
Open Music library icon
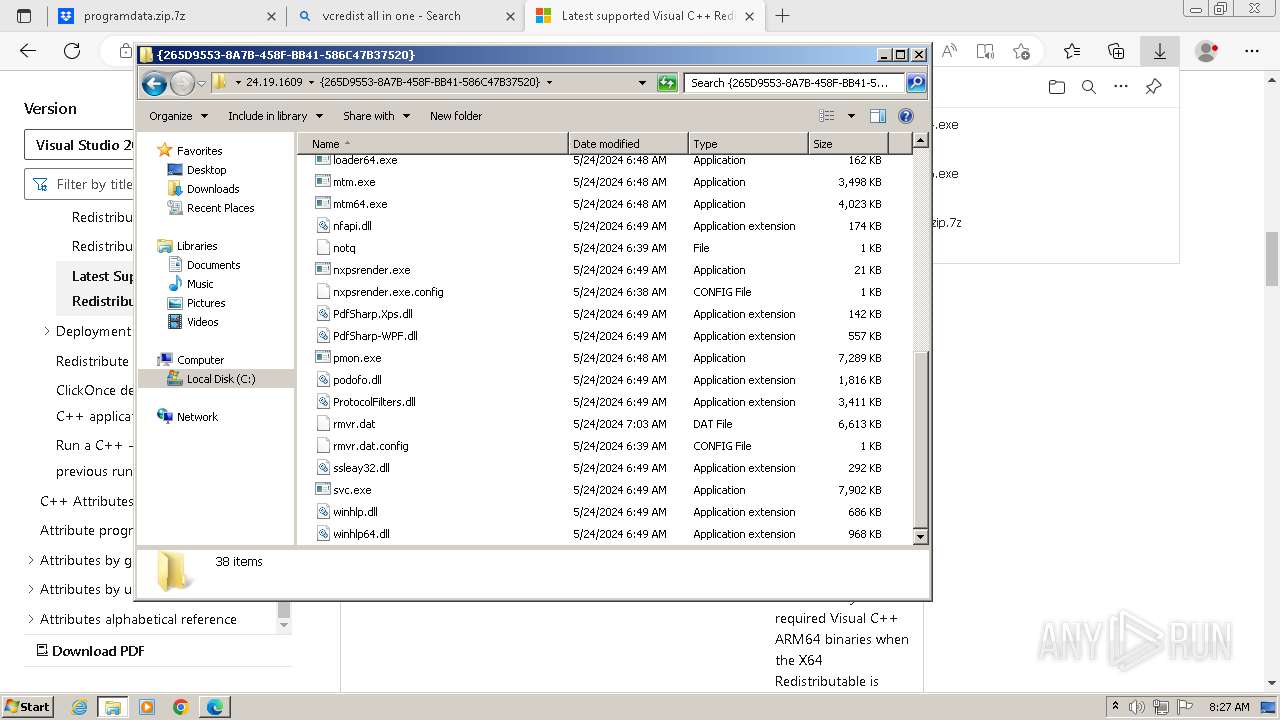pos(175,284)
